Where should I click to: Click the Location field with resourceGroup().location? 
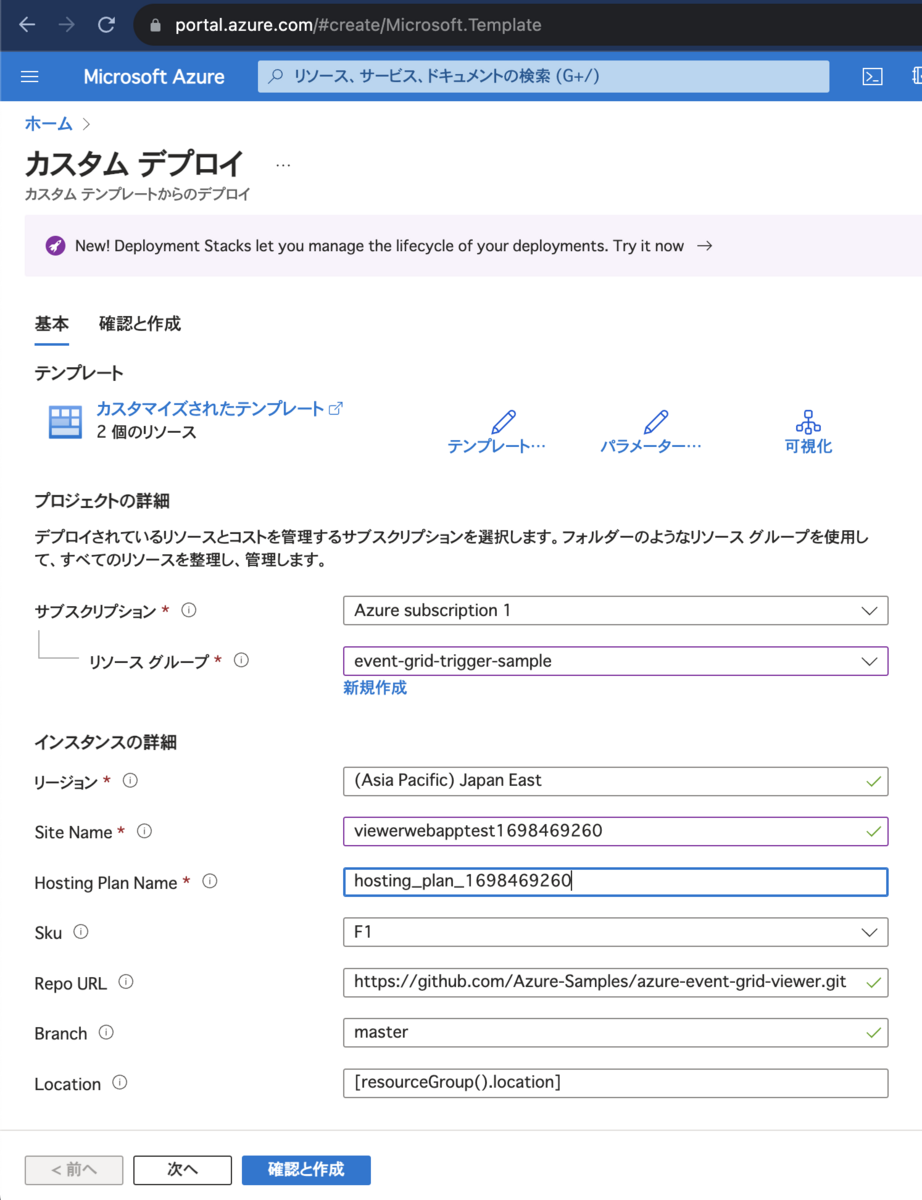click(615, 1083)
